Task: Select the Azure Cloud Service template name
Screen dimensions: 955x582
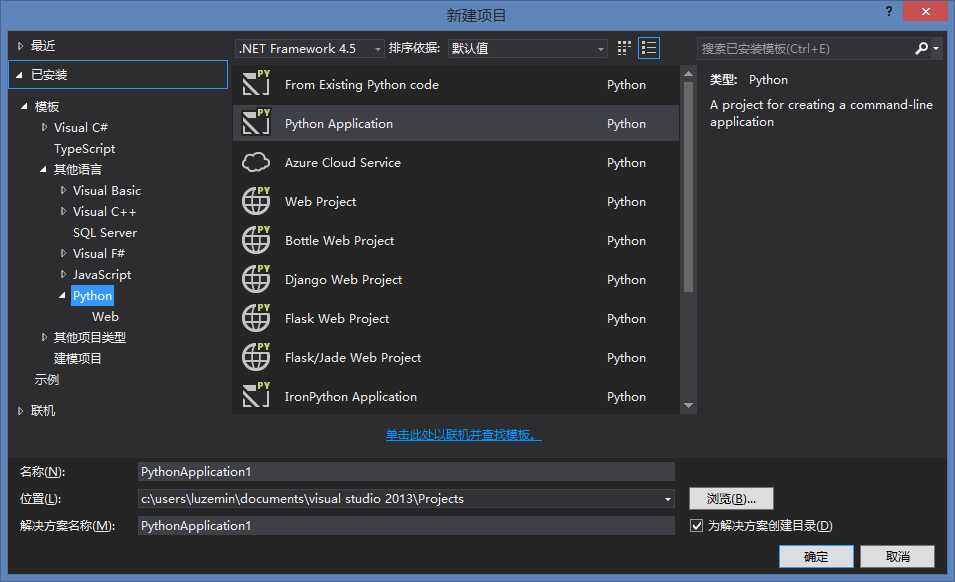Action: point(343,163)
